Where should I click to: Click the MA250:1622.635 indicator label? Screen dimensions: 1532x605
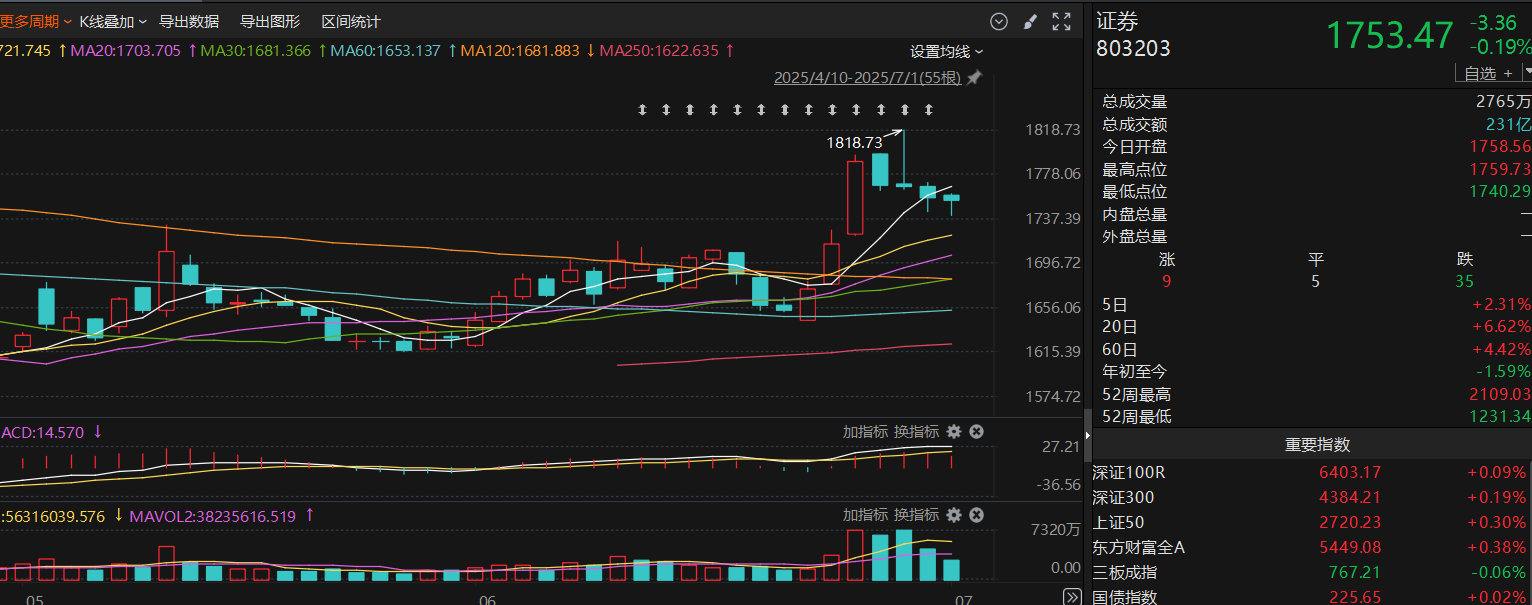tap(659, 50)
